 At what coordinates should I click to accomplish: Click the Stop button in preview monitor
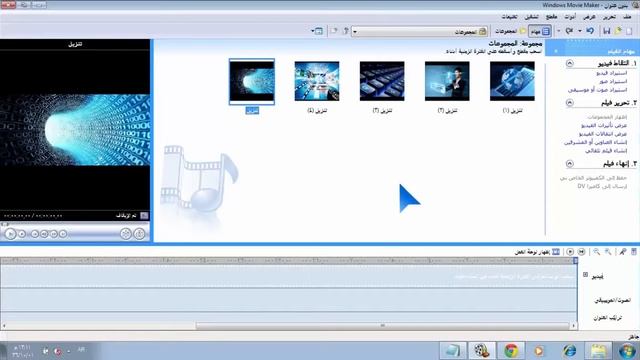click(x=22, y=234)
